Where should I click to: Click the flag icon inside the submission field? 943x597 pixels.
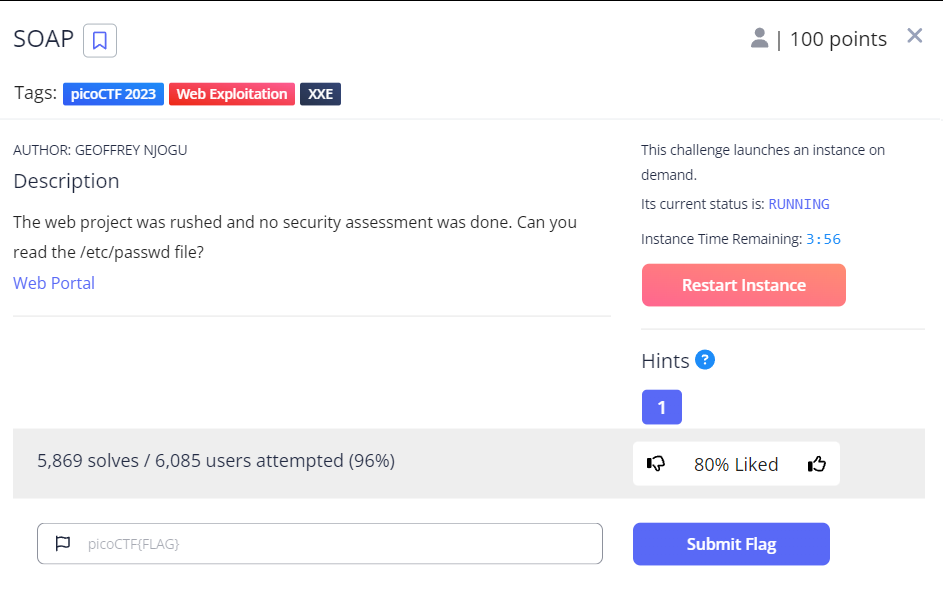[x=63, y=543]
